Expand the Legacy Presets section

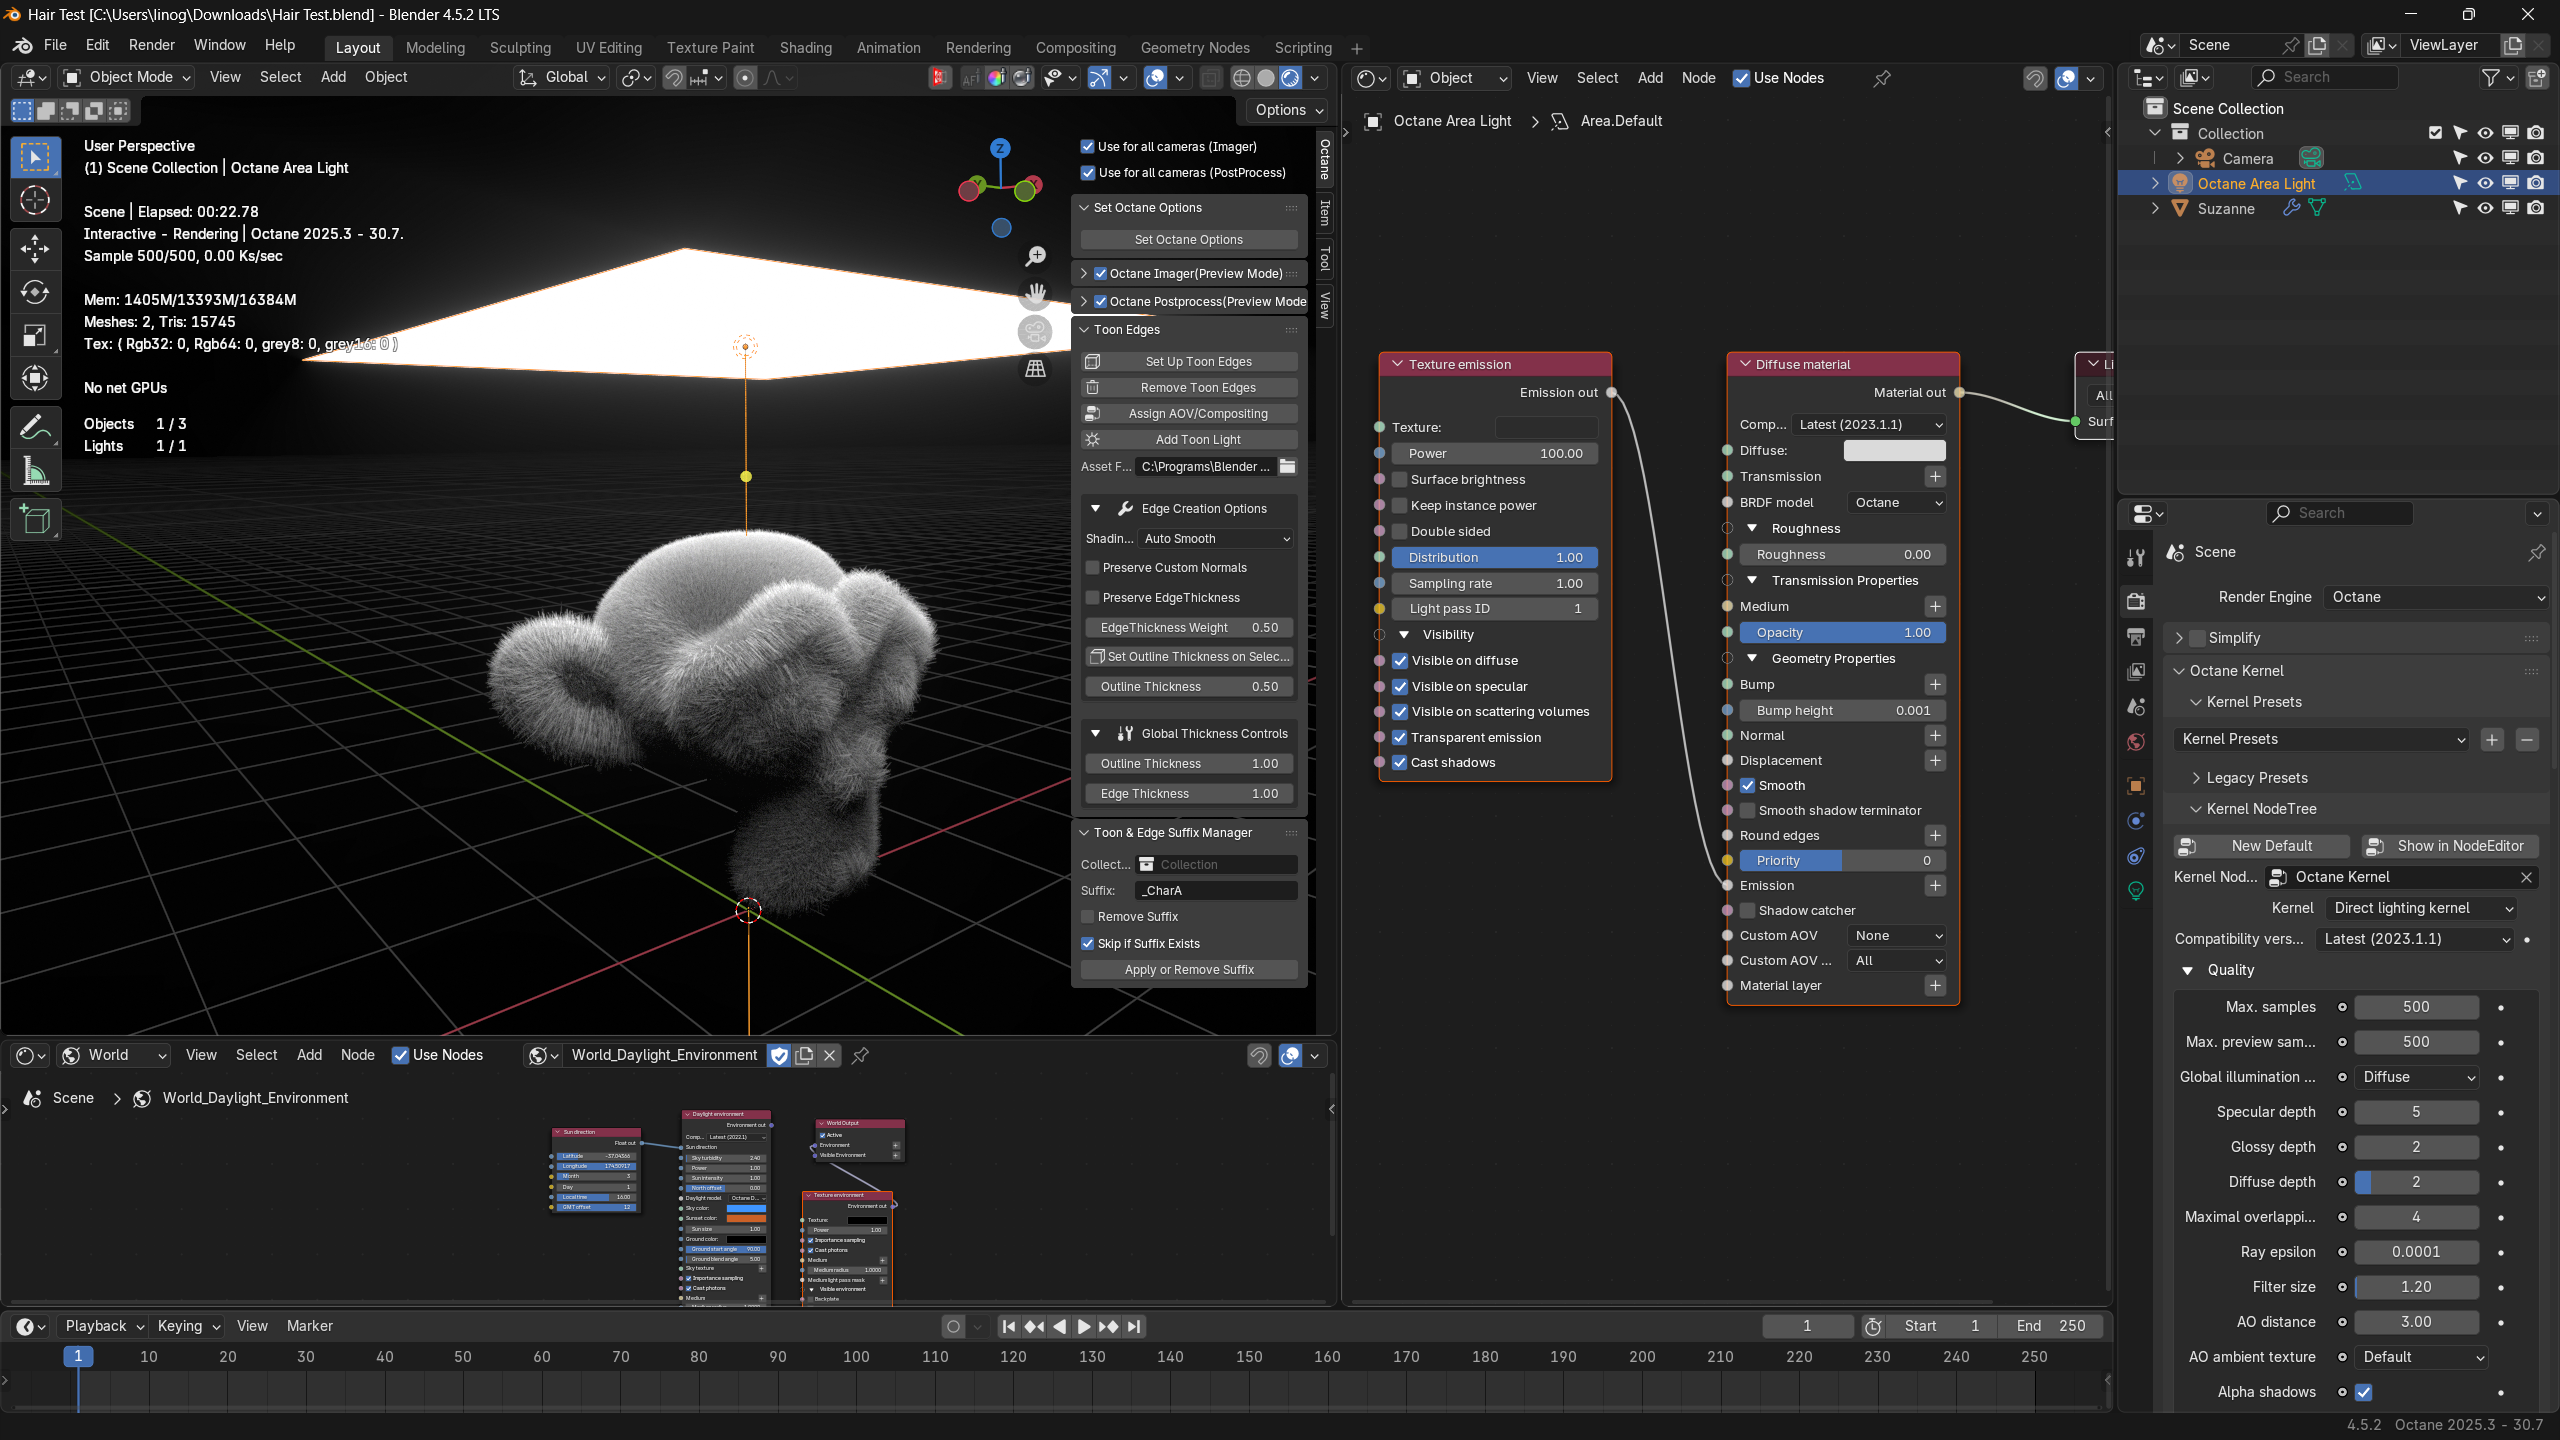coord(2256,777)
